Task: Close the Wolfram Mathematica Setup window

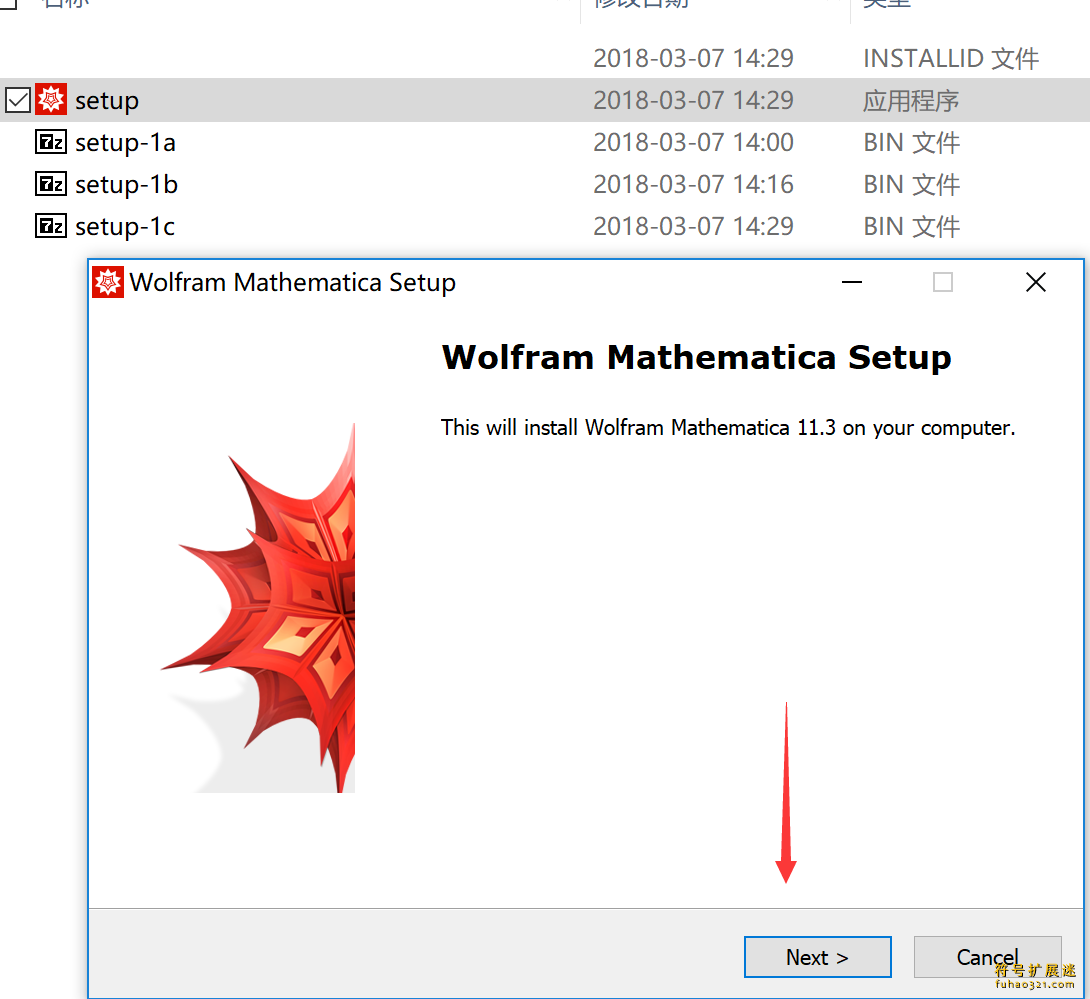Action: [1036, 282]
